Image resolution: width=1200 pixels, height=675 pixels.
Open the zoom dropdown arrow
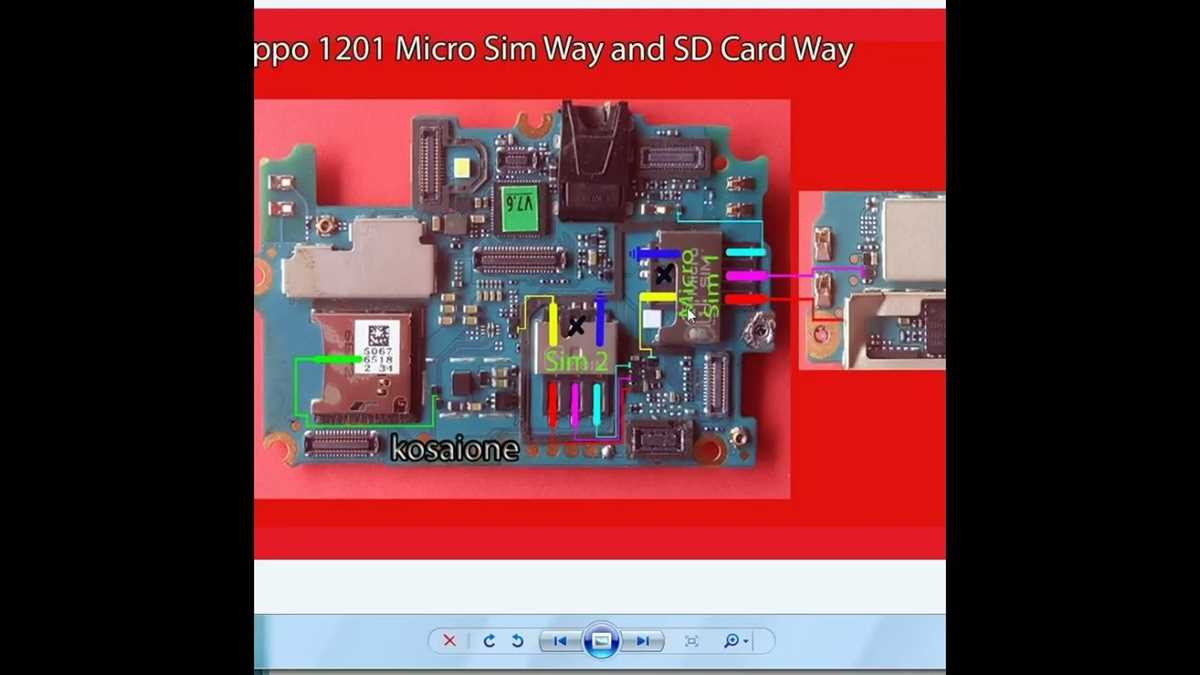[x=746, y=642]
